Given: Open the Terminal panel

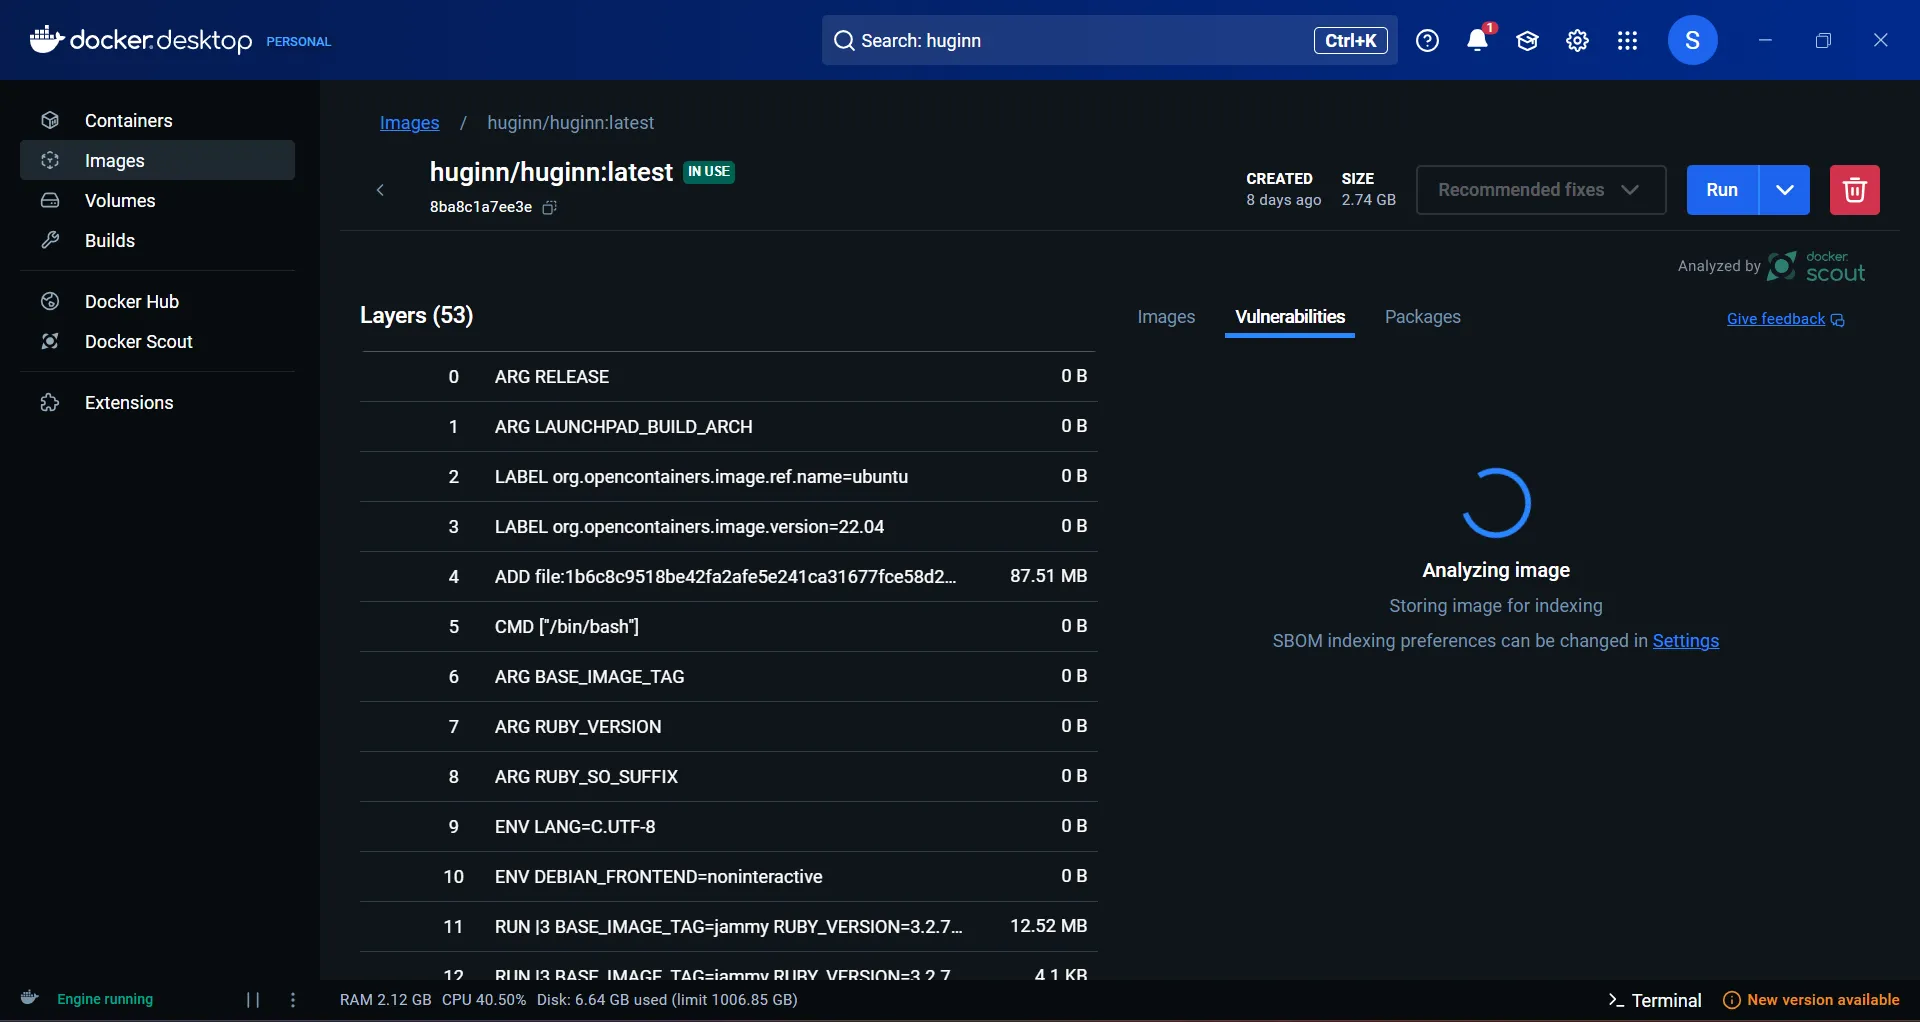Looking at the screenshot, I should pyautogui.click(x=1655, y=1000).
